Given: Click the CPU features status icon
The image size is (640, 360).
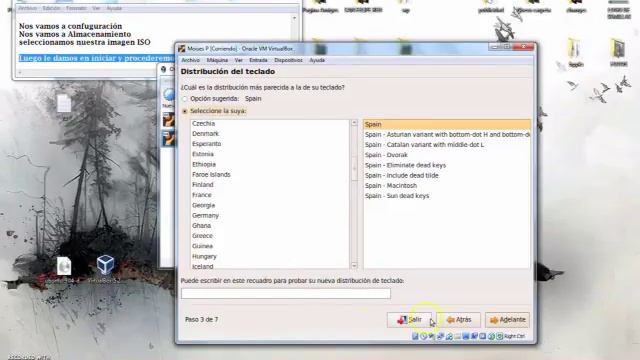Looking at the screenshot, I should 483,336.
